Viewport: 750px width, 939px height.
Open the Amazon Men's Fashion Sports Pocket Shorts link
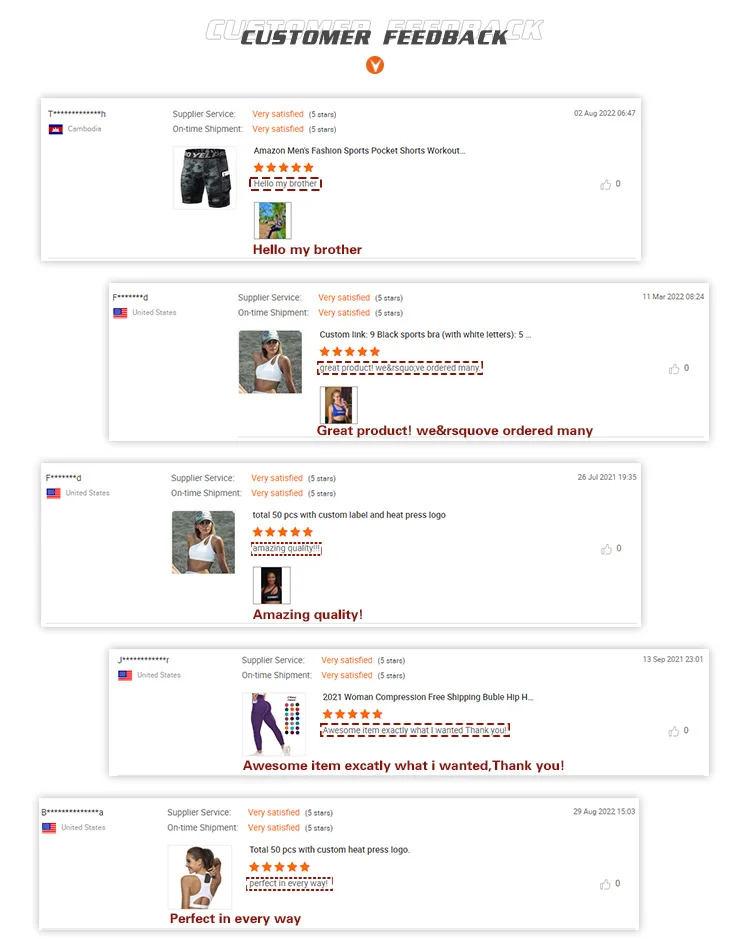pyautogui.click(x=359, y=151)
